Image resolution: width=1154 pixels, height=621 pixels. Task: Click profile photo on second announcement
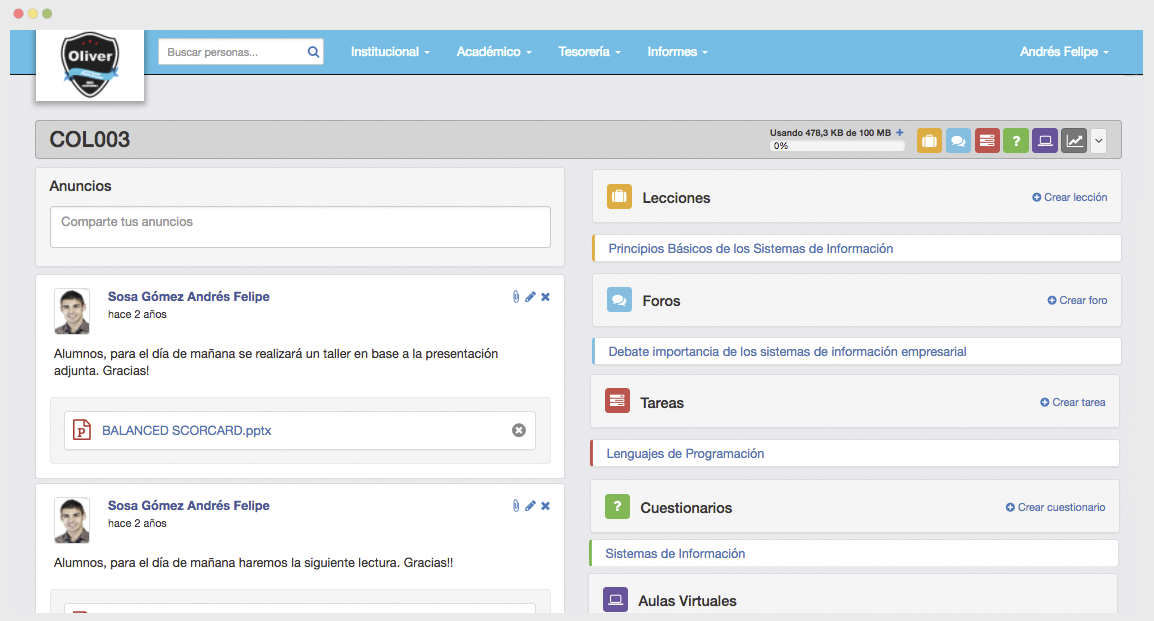click(x=72, y=520)
